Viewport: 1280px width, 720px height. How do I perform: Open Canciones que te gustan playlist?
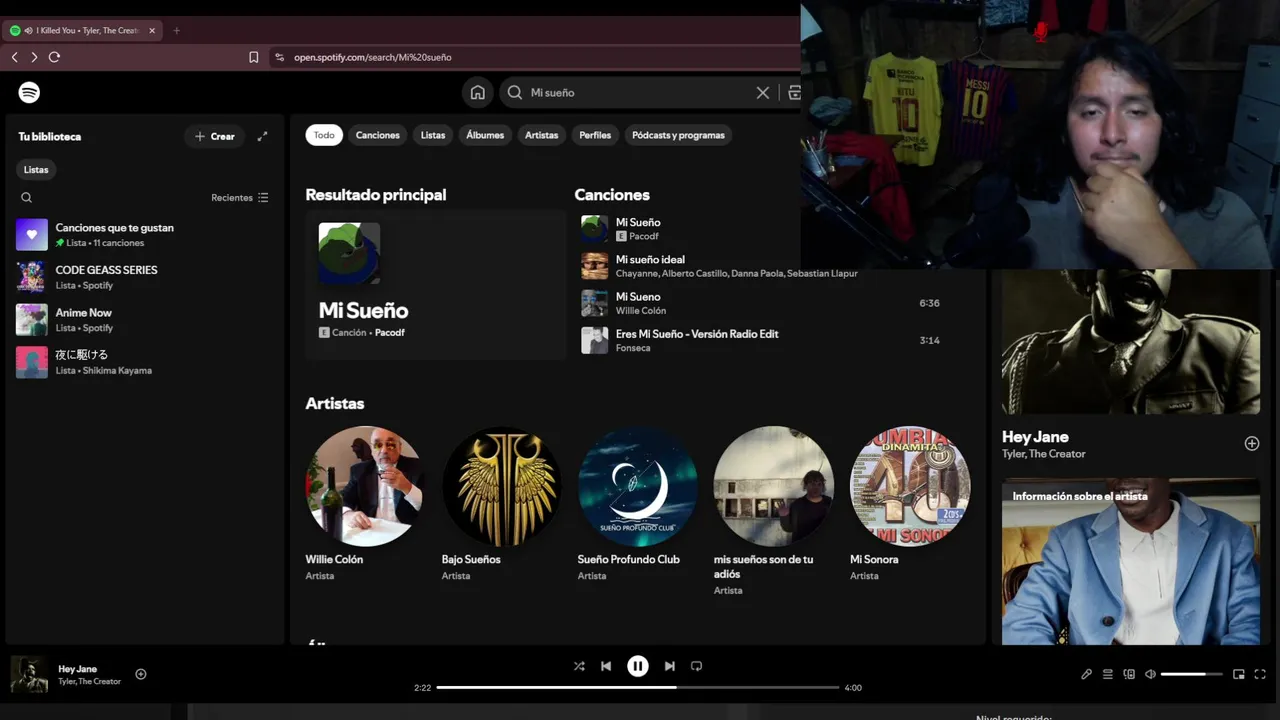click(145, 235)
